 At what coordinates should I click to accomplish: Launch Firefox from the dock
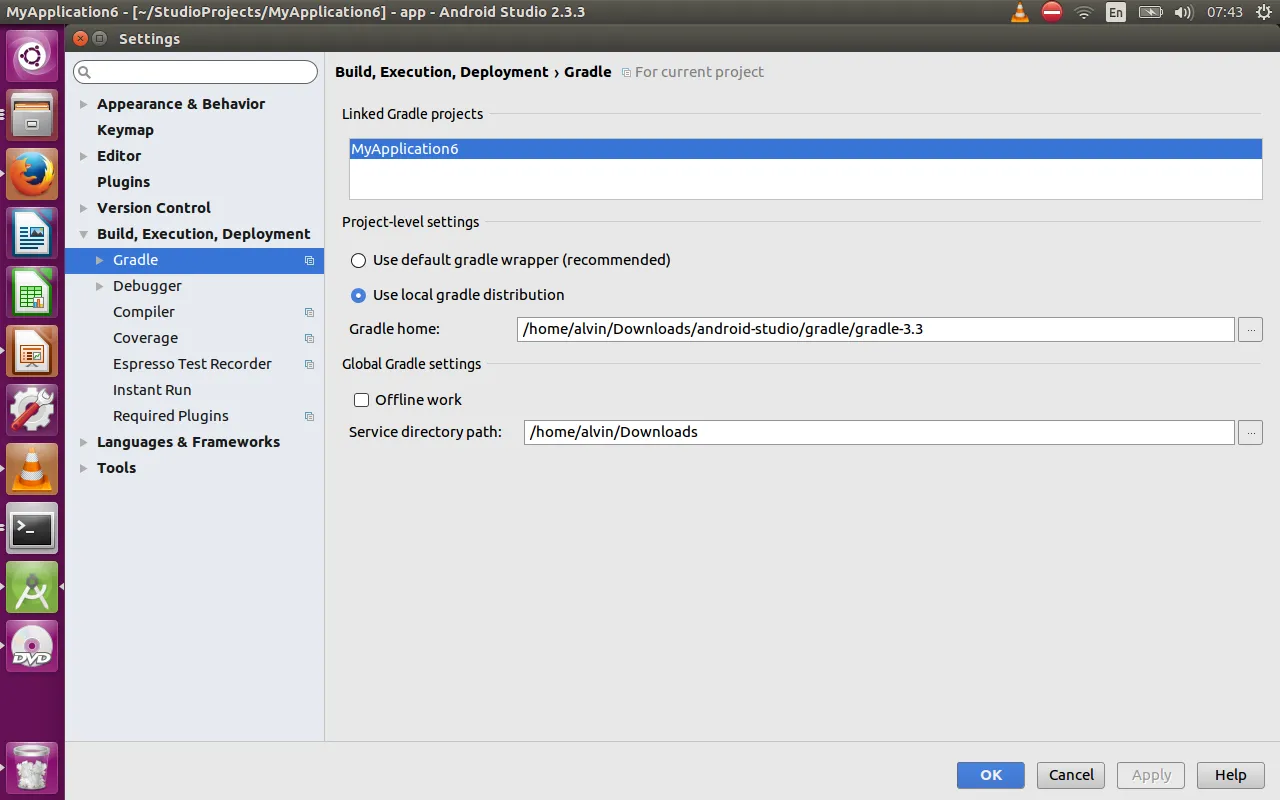coord(32,174)
